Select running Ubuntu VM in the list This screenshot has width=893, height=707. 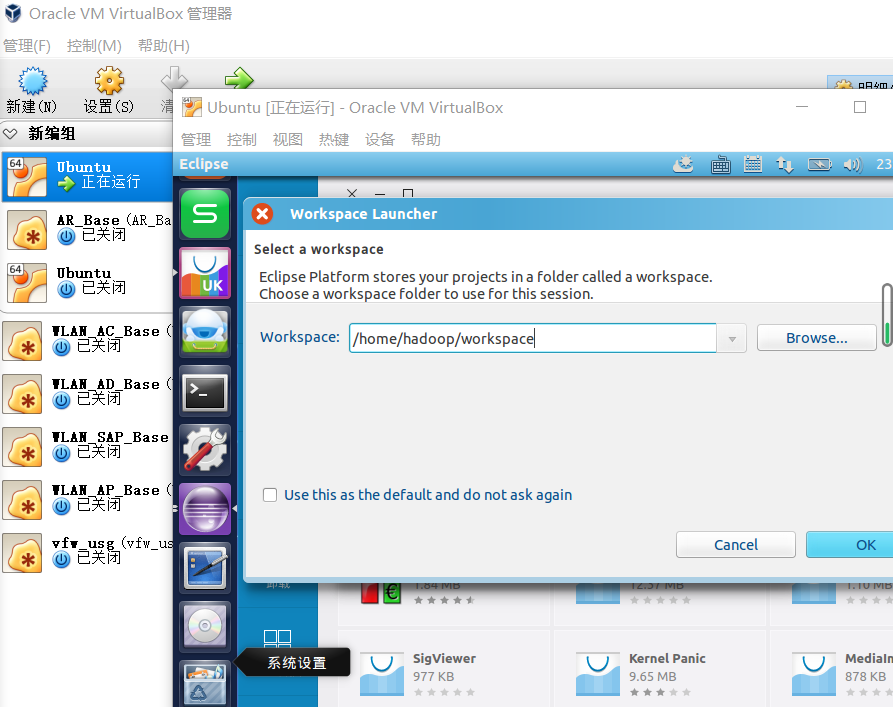87,175
